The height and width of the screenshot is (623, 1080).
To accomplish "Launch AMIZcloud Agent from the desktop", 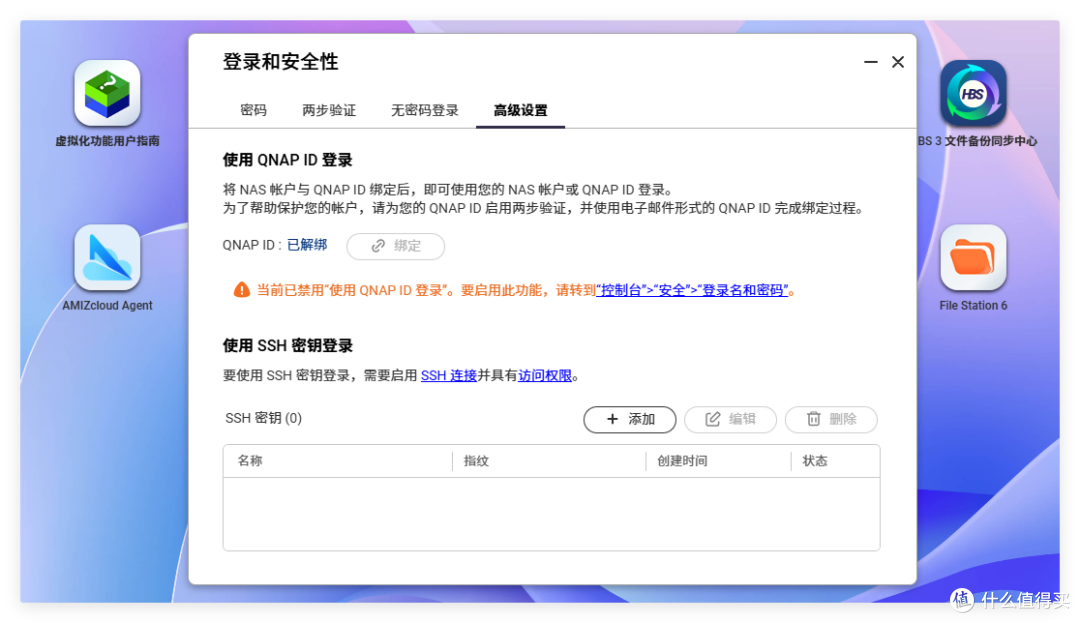I will point(107,257).
